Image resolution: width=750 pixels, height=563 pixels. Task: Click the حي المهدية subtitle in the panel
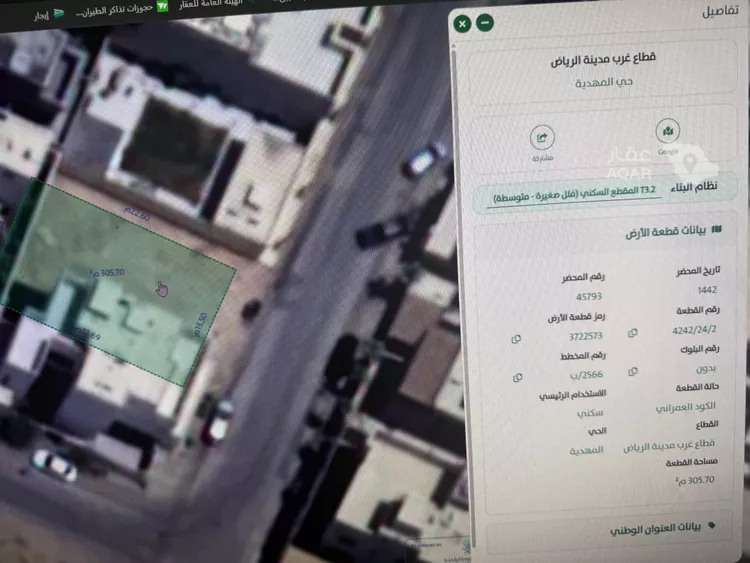click(604, 82)
